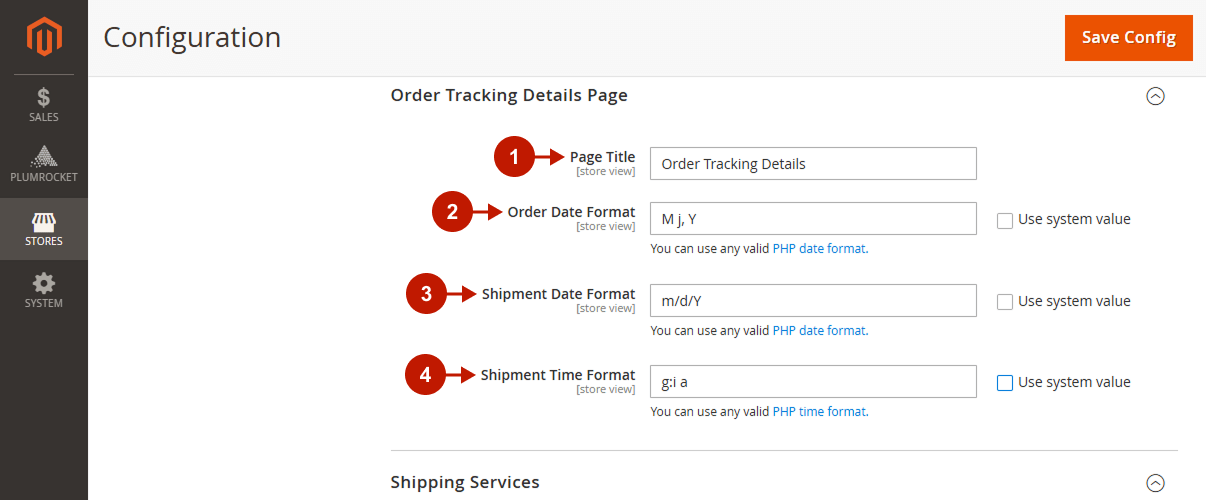
Task: Collapse the Order Tracking Details Page section
Action: point(1155,96)
